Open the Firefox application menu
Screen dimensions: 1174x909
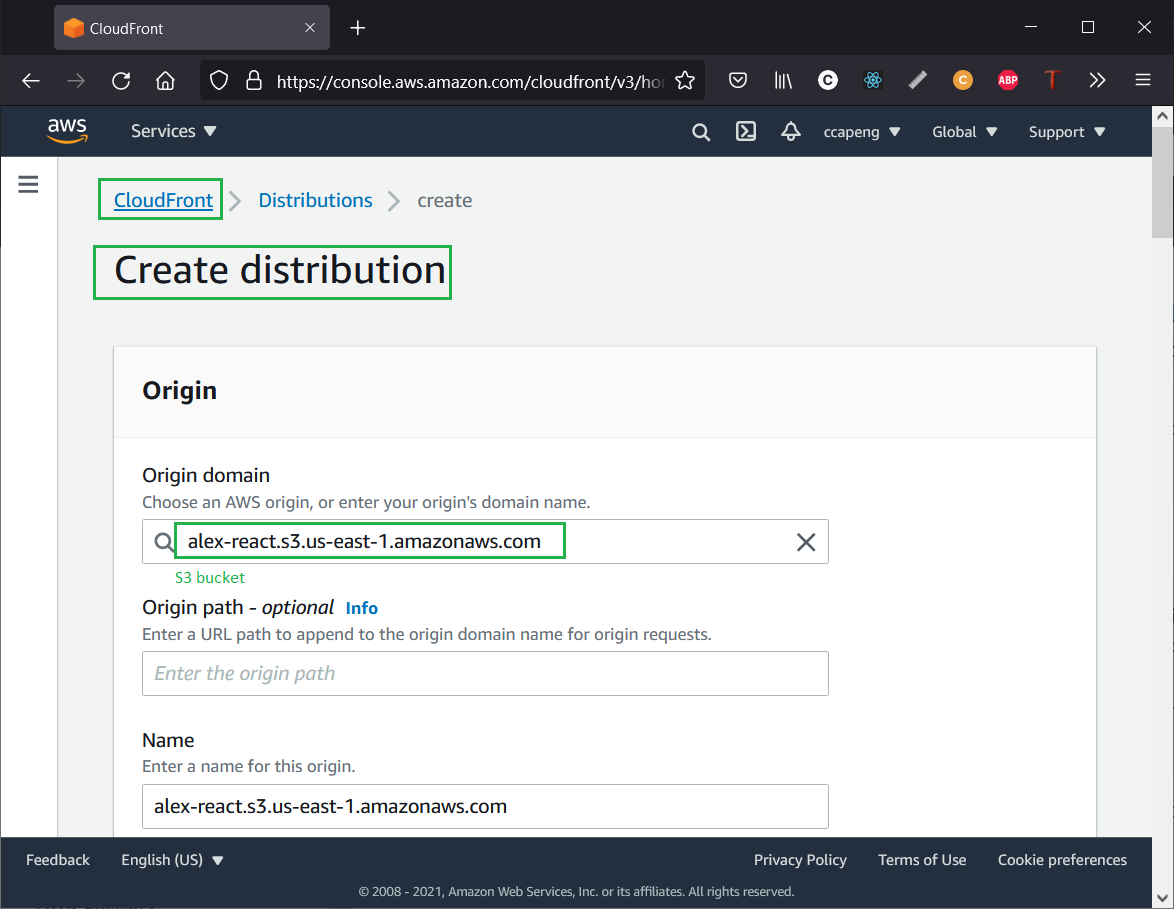1143,80
